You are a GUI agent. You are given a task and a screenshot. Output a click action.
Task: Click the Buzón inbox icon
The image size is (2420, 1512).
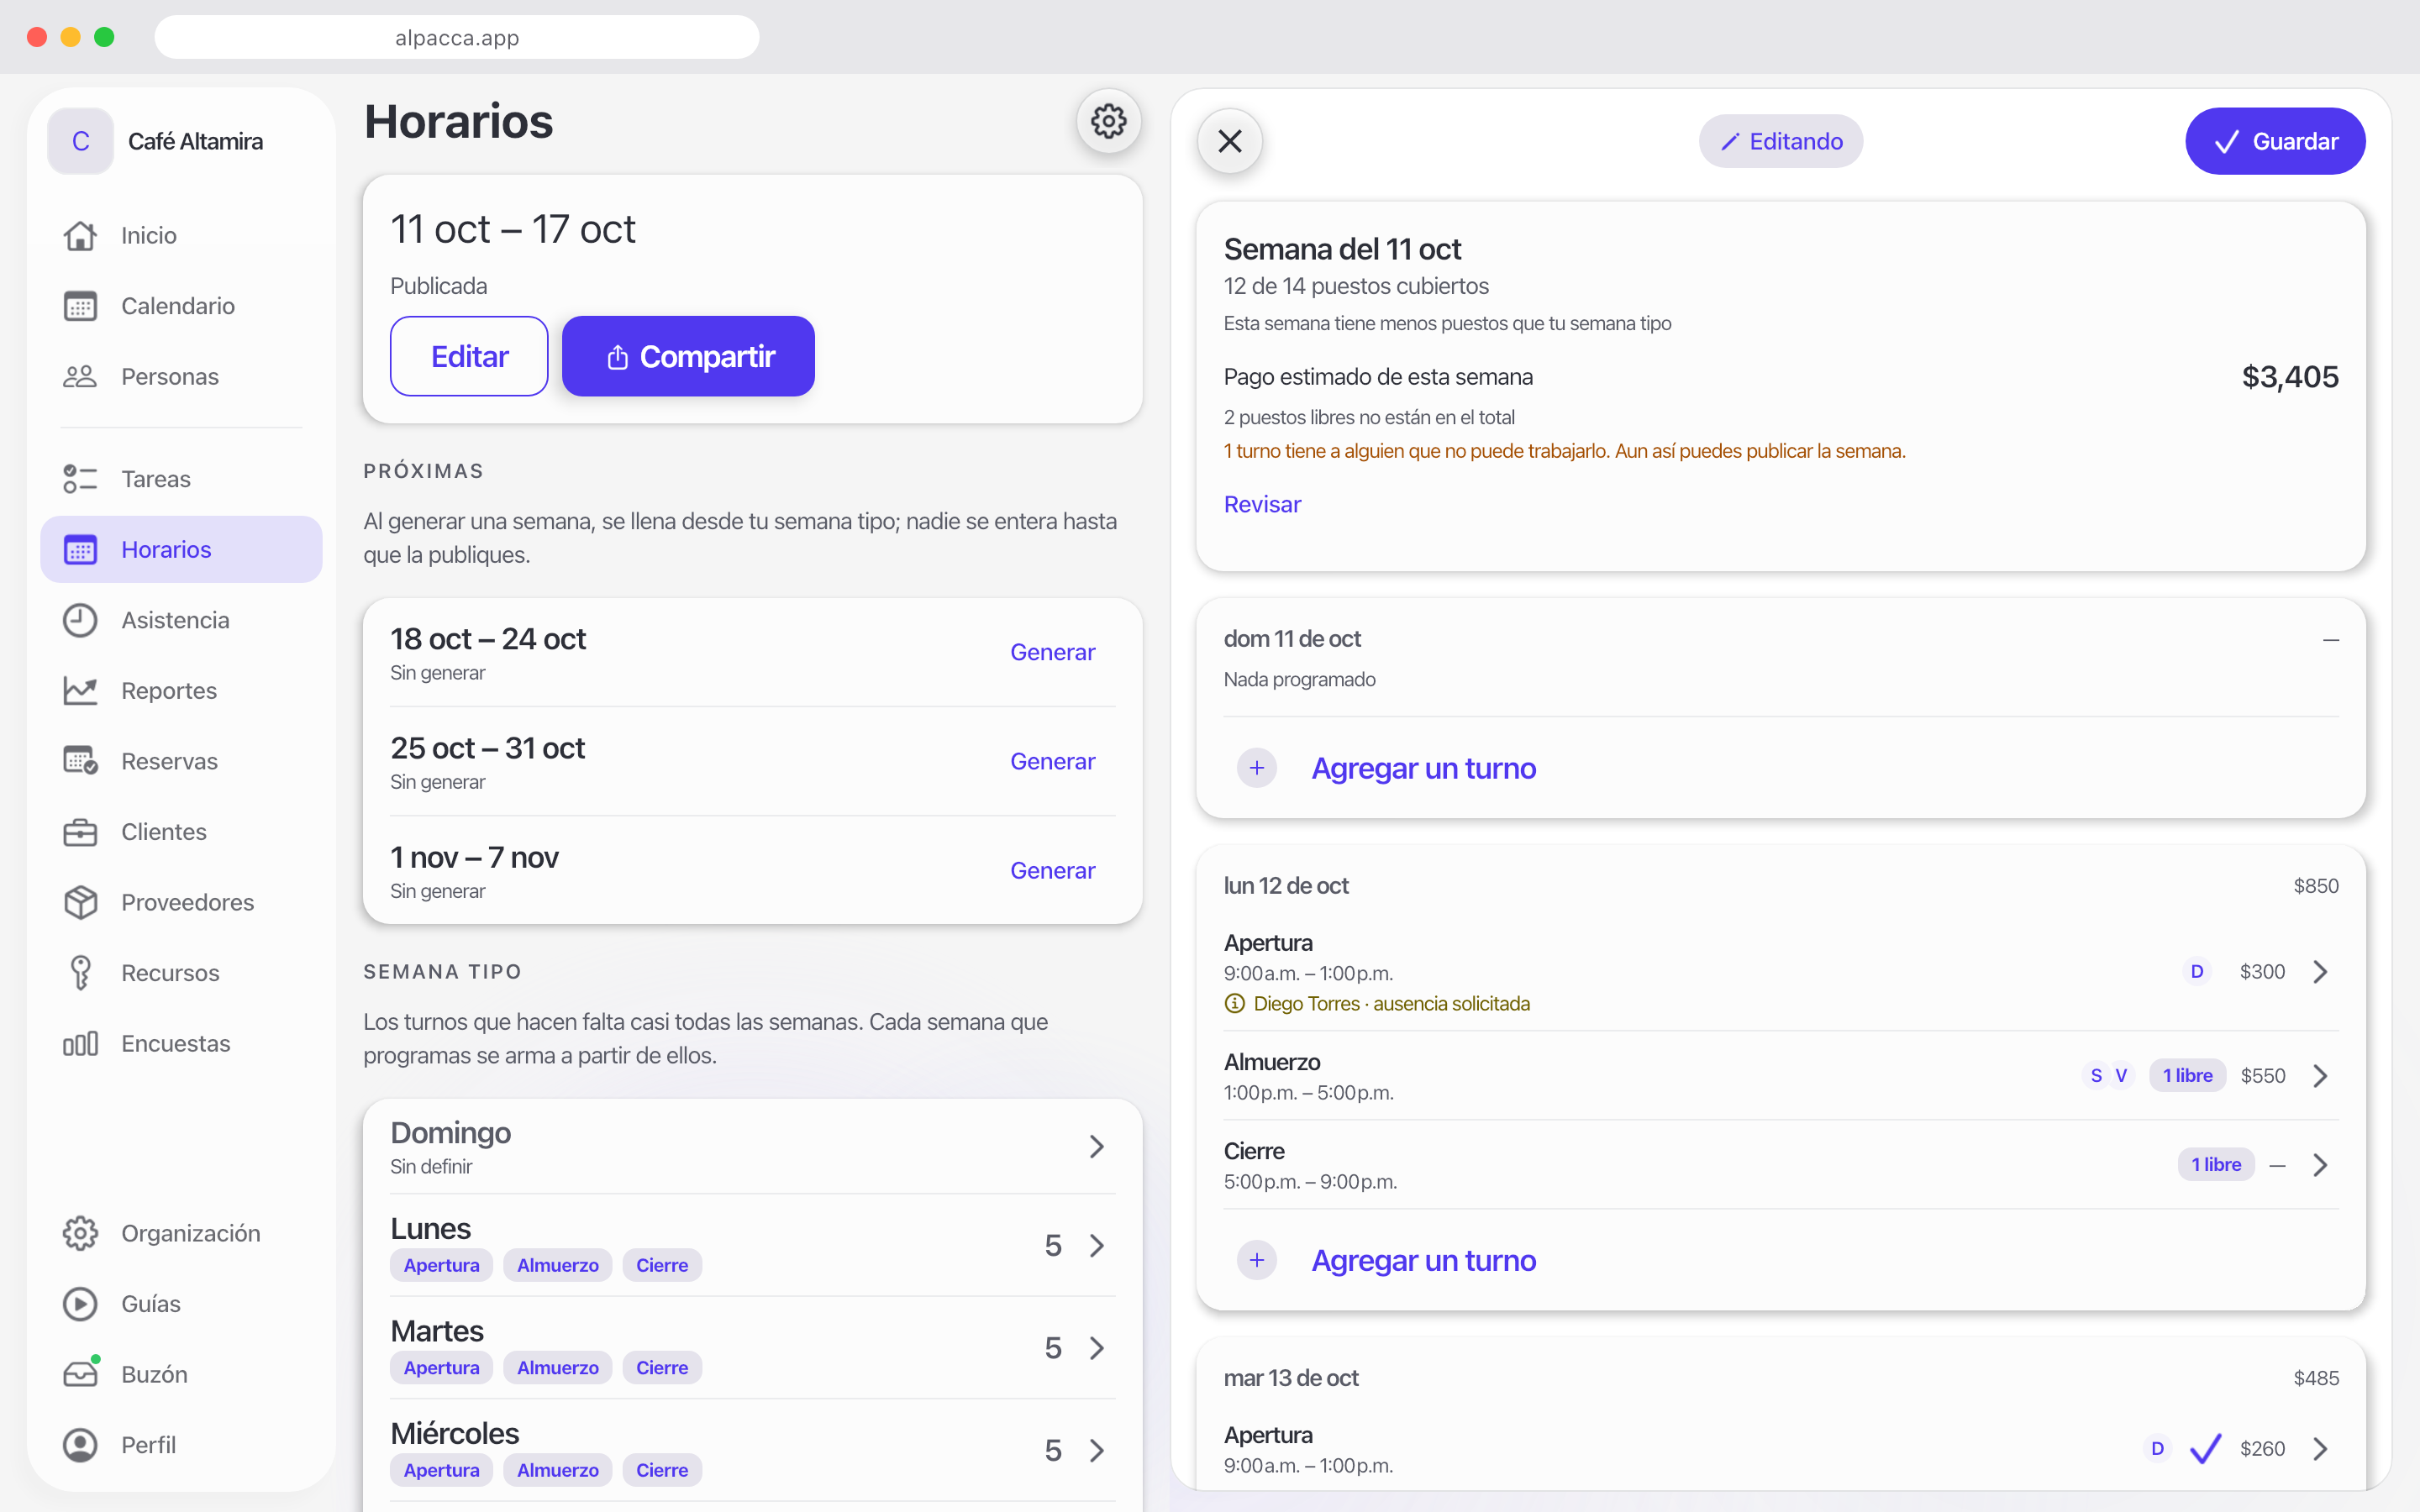(80, 1374)
